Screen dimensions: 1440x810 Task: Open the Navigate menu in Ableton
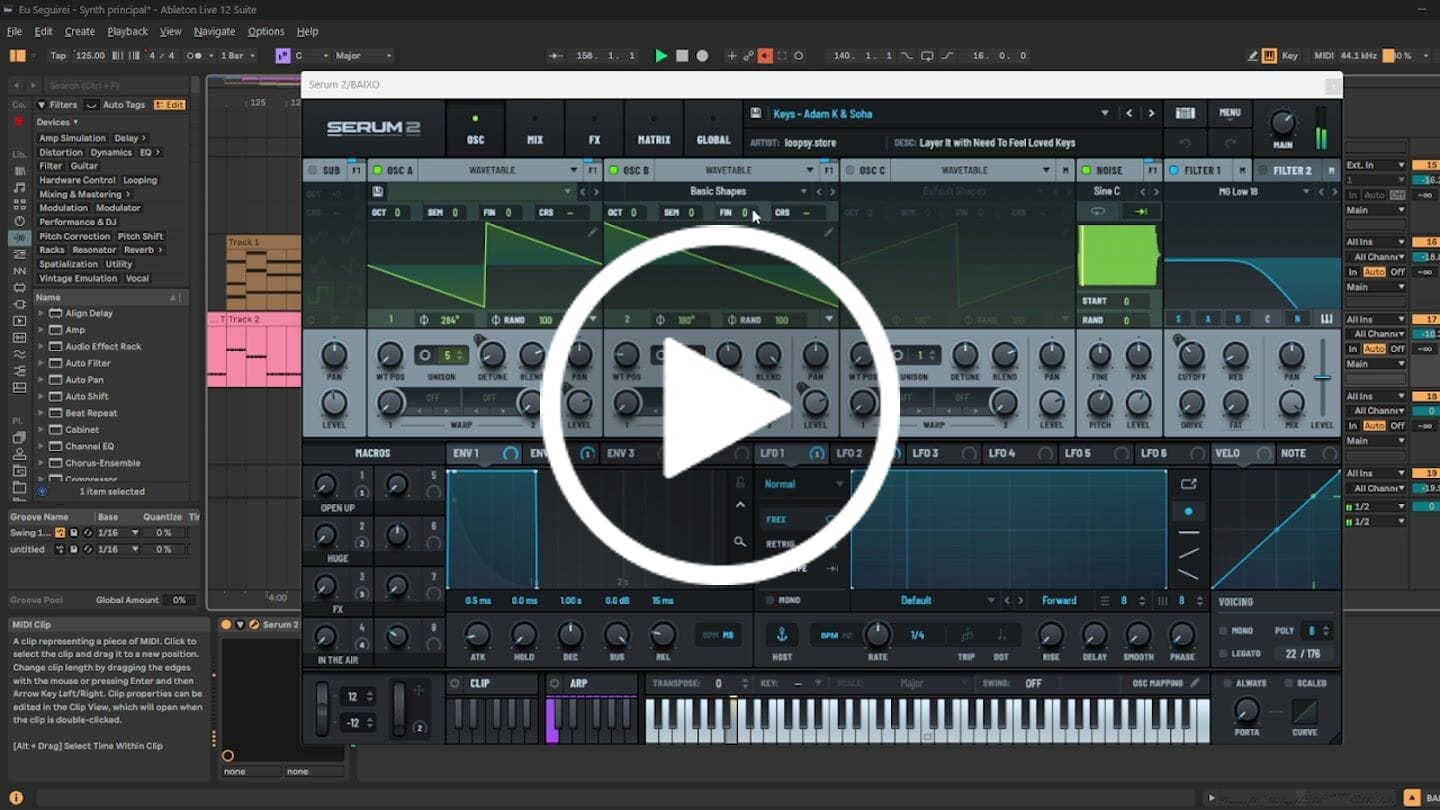tap(214, 32)
